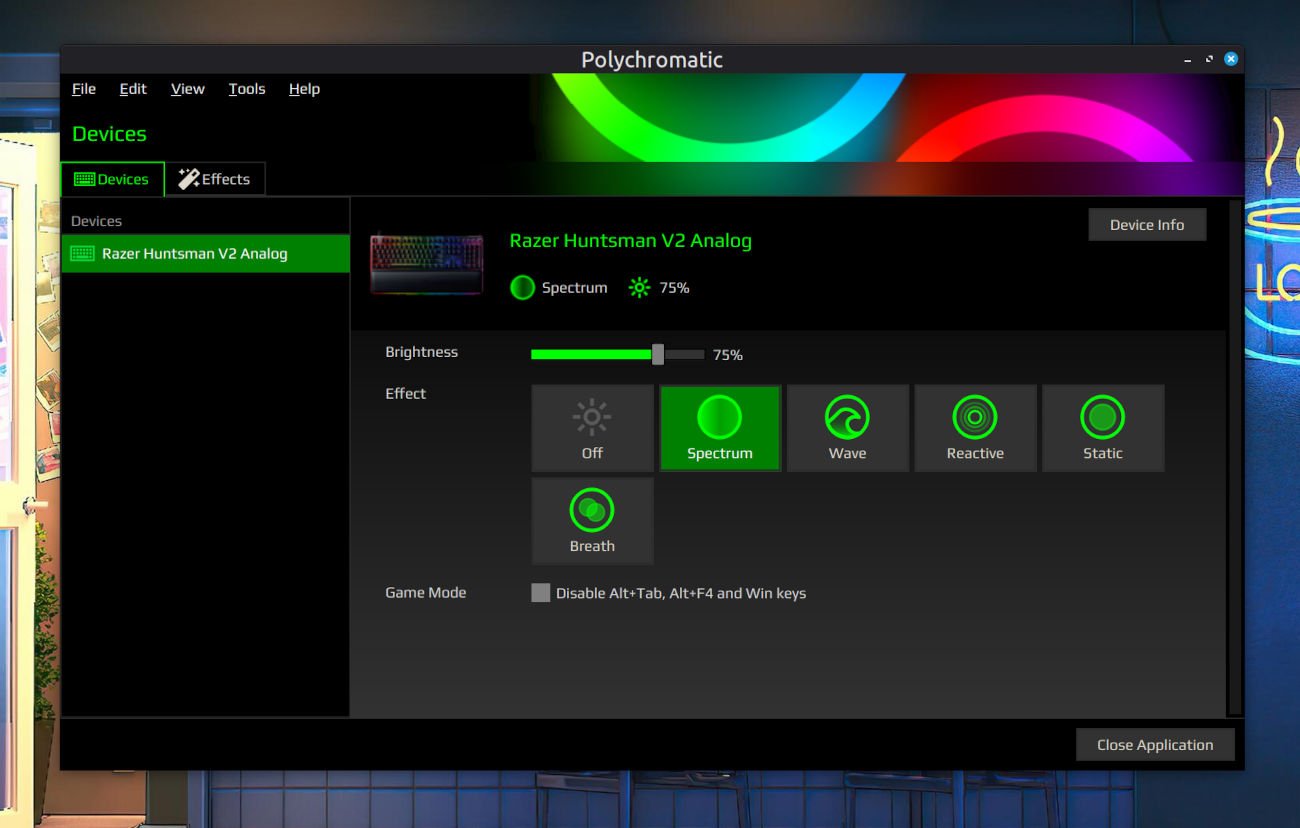The image size is (1300, 828).
Task: Click the keyboard icon in the Devices tab
Action: click(85, 179)
